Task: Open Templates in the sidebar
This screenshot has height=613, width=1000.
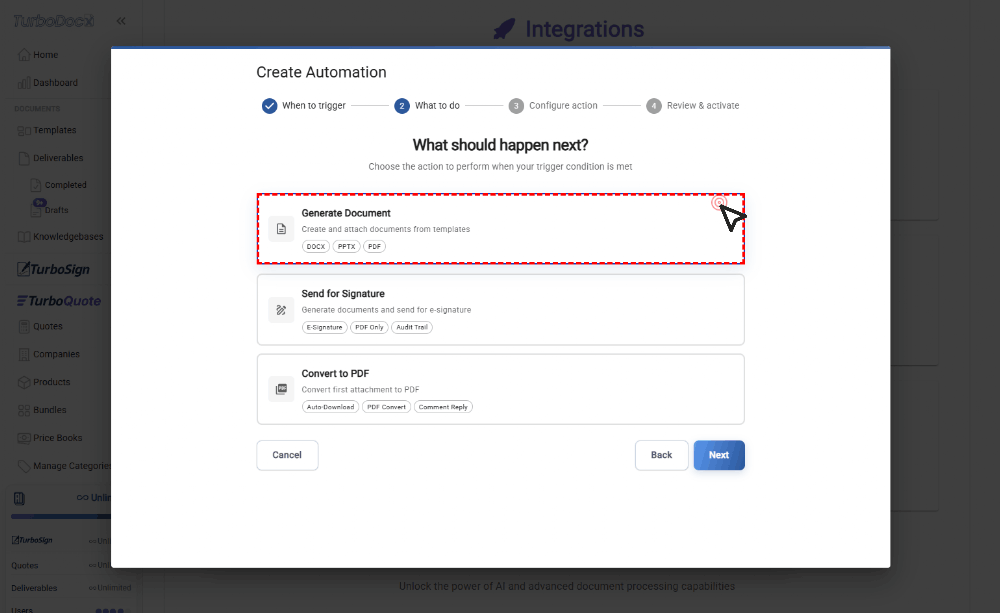Action: pos(54,130)
